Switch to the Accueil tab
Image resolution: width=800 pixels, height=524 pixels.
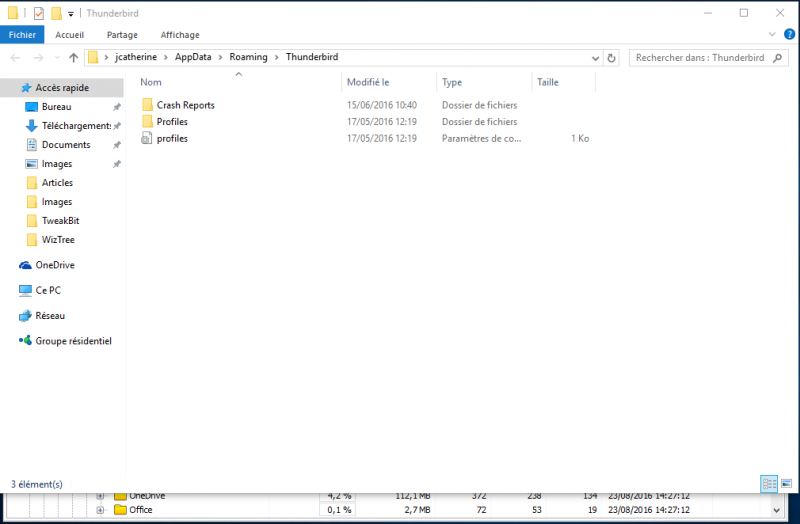[69, 35]
